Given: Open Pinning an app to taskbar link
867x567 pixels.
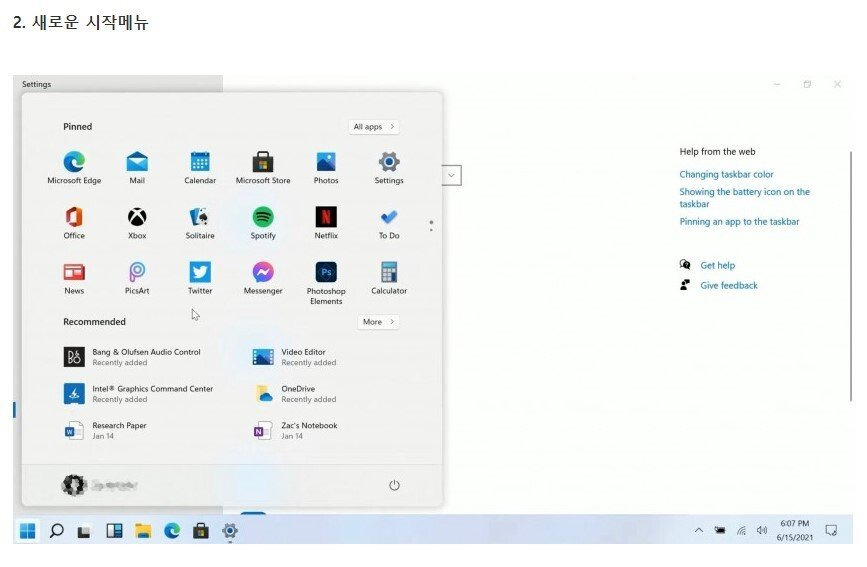Looking at the screenshot, I should (x=739, y=222).
